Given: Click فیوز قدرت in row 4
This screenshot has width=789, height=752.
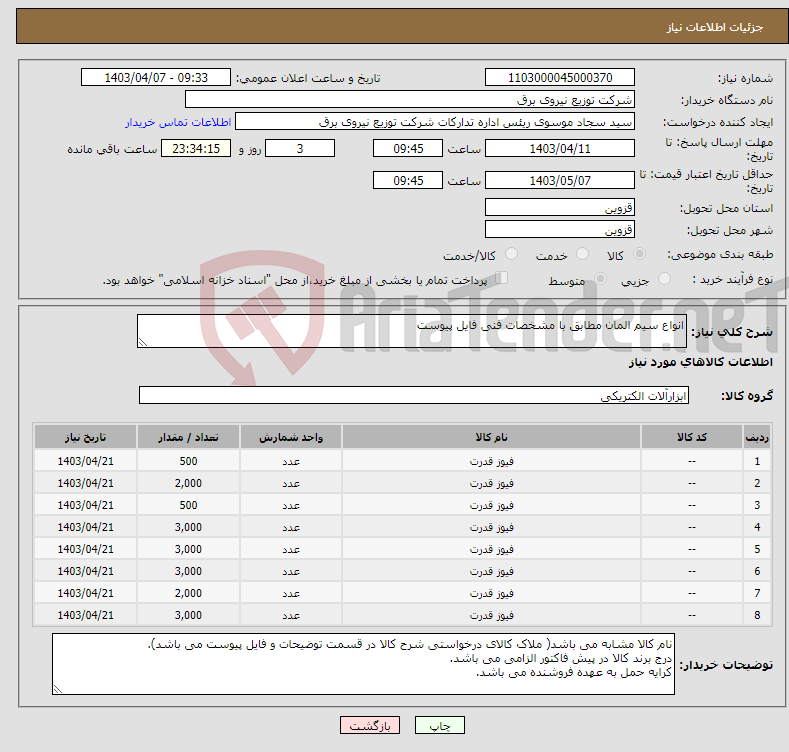Looking at the screenshot, I should pyautogui.click(x=491, y=528).
